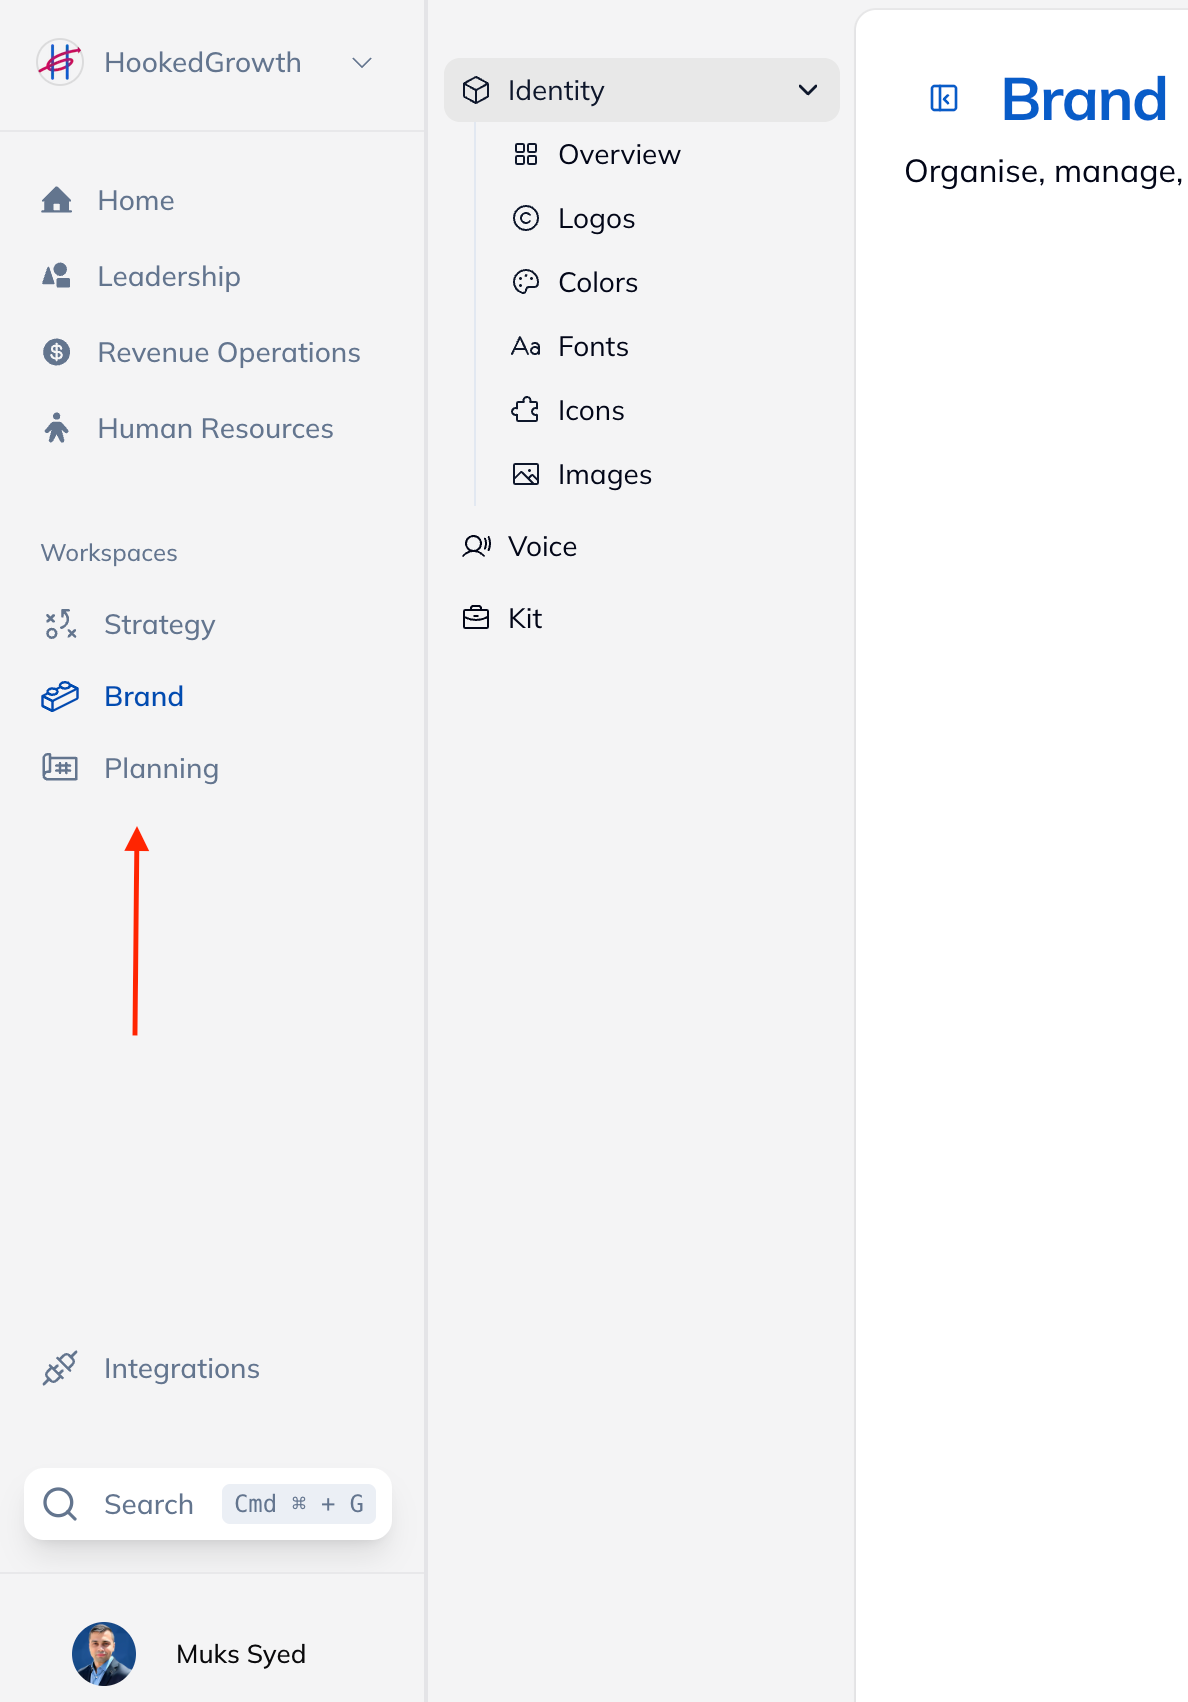This screenshot has width=1188, height=1702.
Task: Click the Voice speaking-head icon
Action: pos(476,546)
